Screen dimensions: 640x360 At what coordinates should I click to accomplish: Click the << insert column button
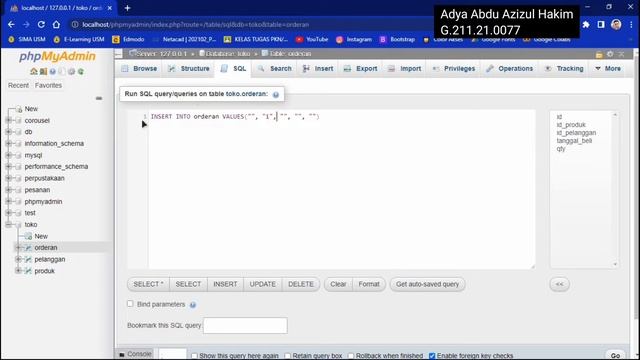[559, 284]
